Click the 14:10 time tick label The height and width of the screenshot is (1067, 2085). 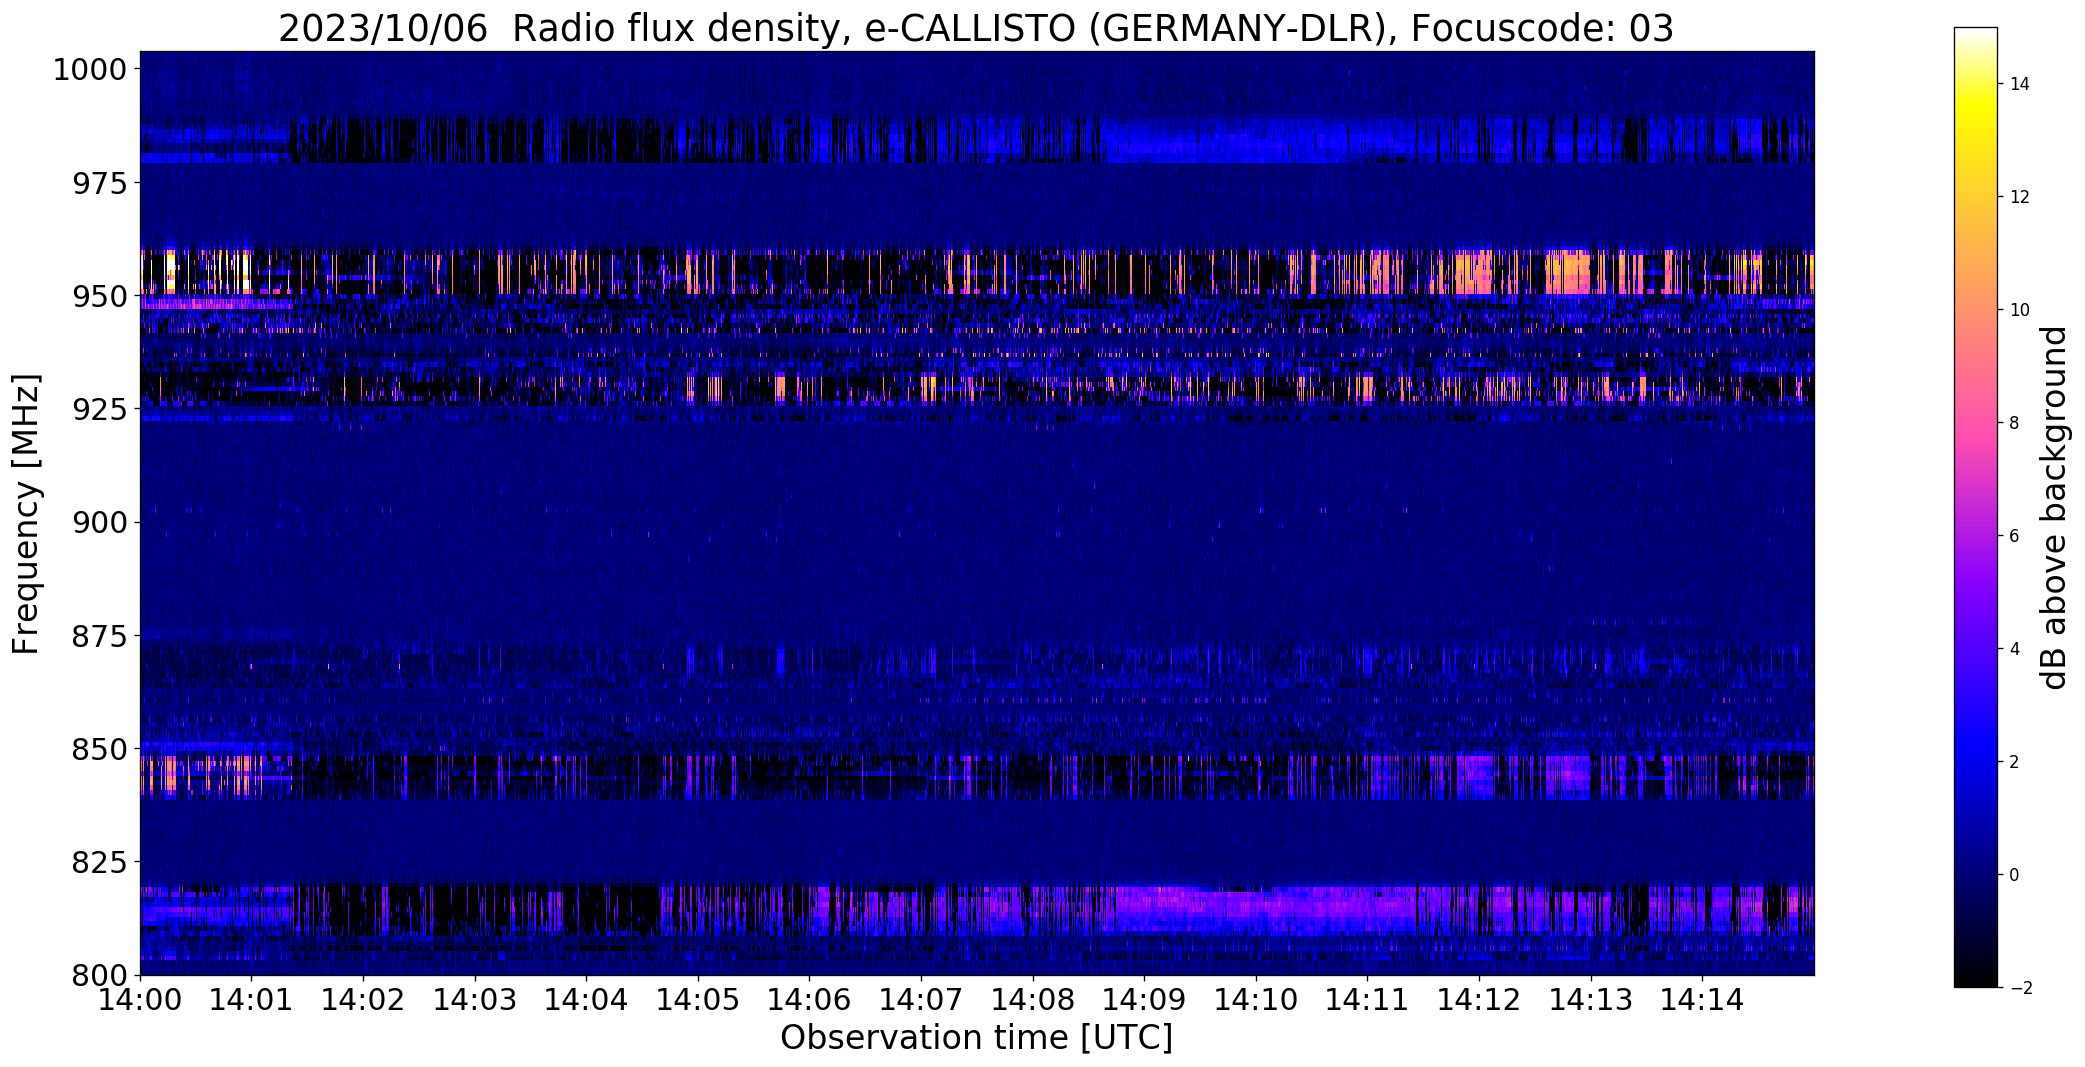tap(1256, 999)
